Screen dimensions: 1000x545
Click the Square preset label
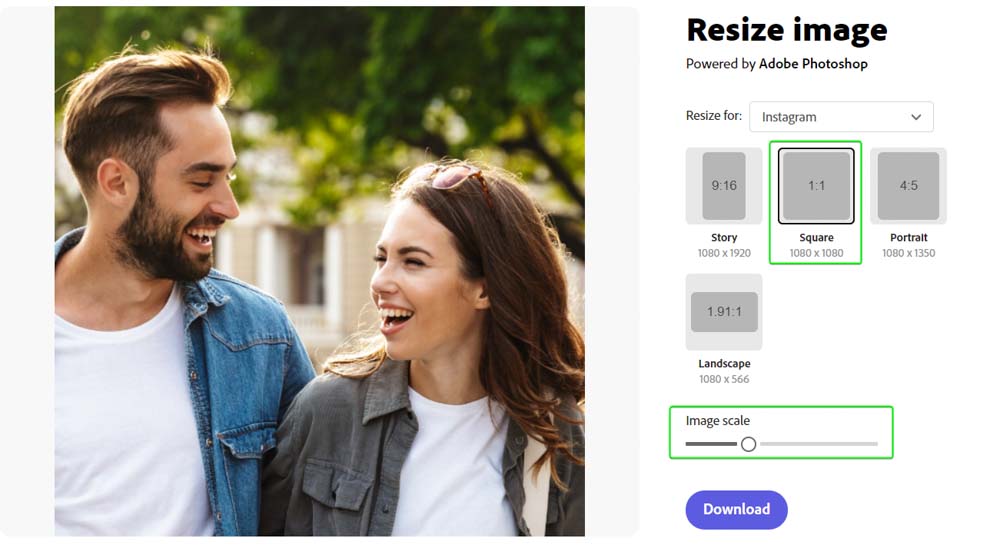[816, 237]
